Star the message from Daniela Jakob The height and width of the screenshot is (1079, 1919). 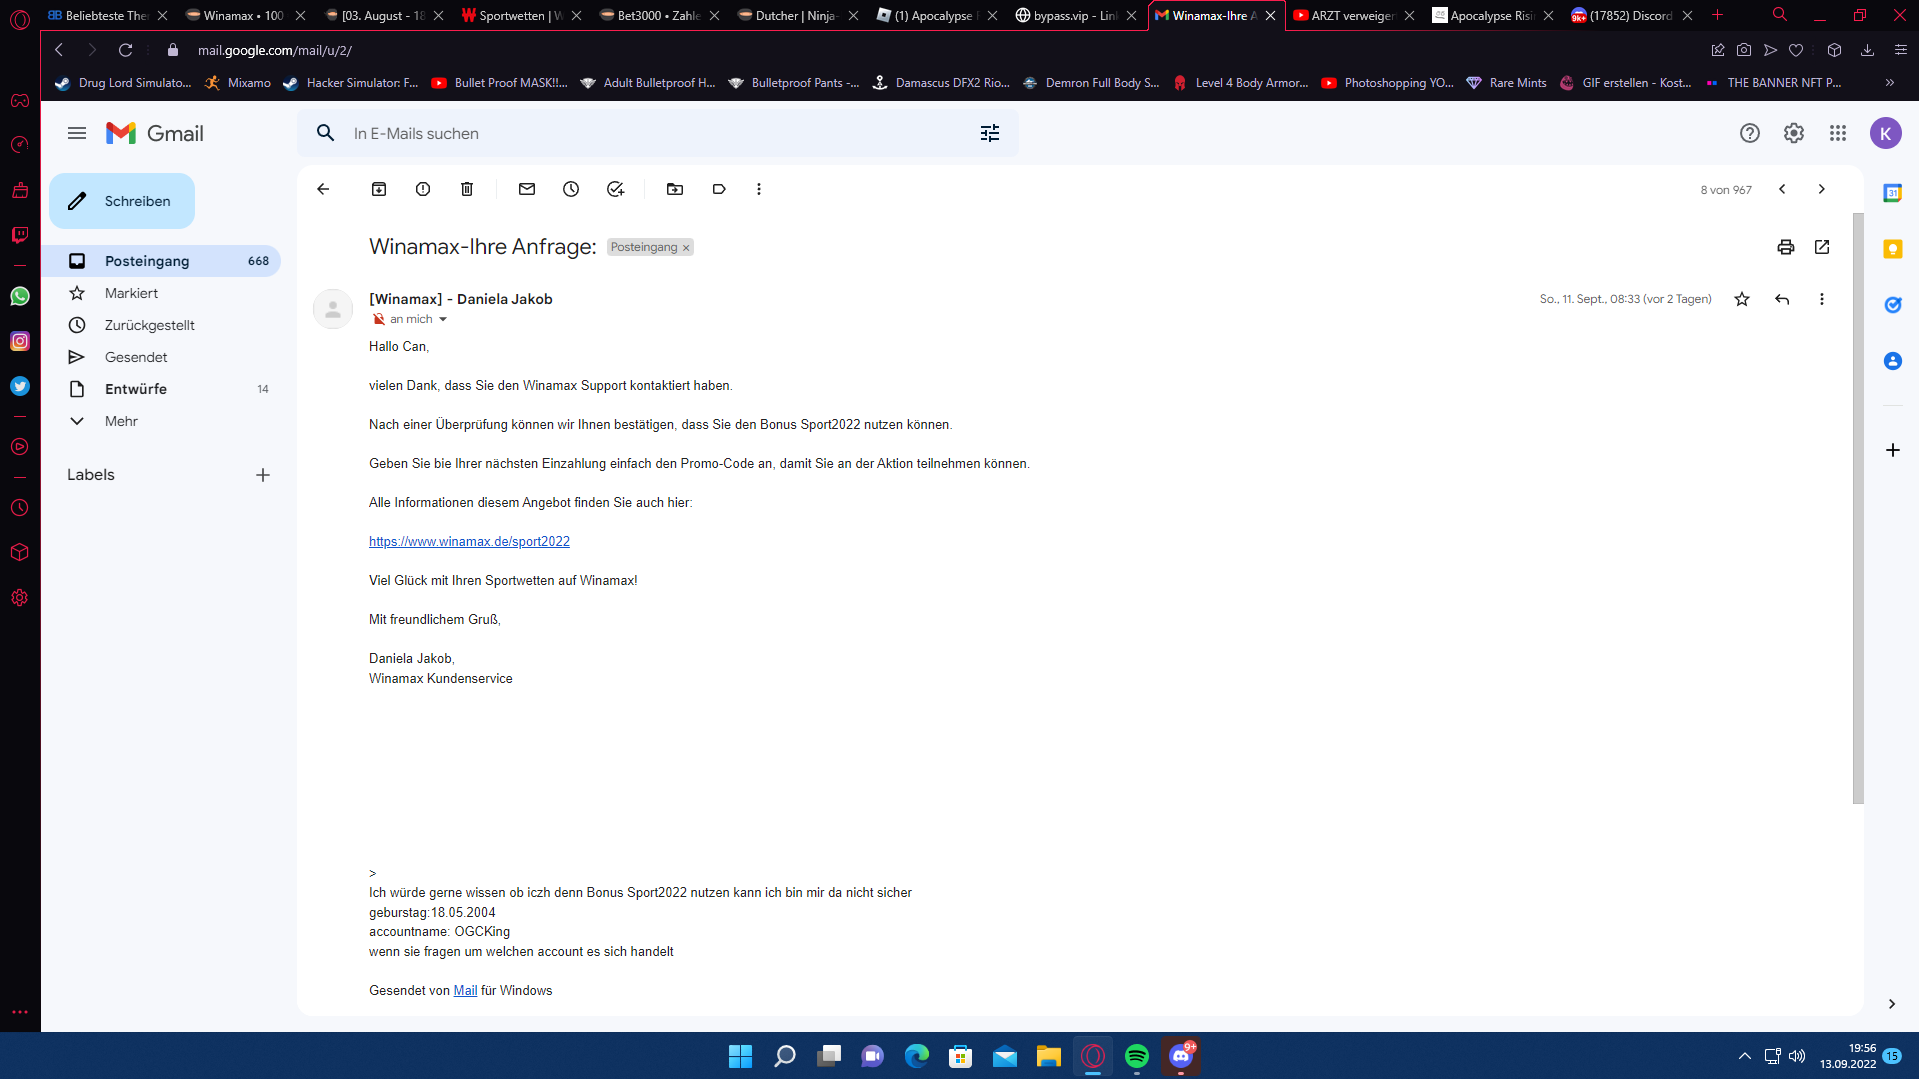tap(1742, 299)
